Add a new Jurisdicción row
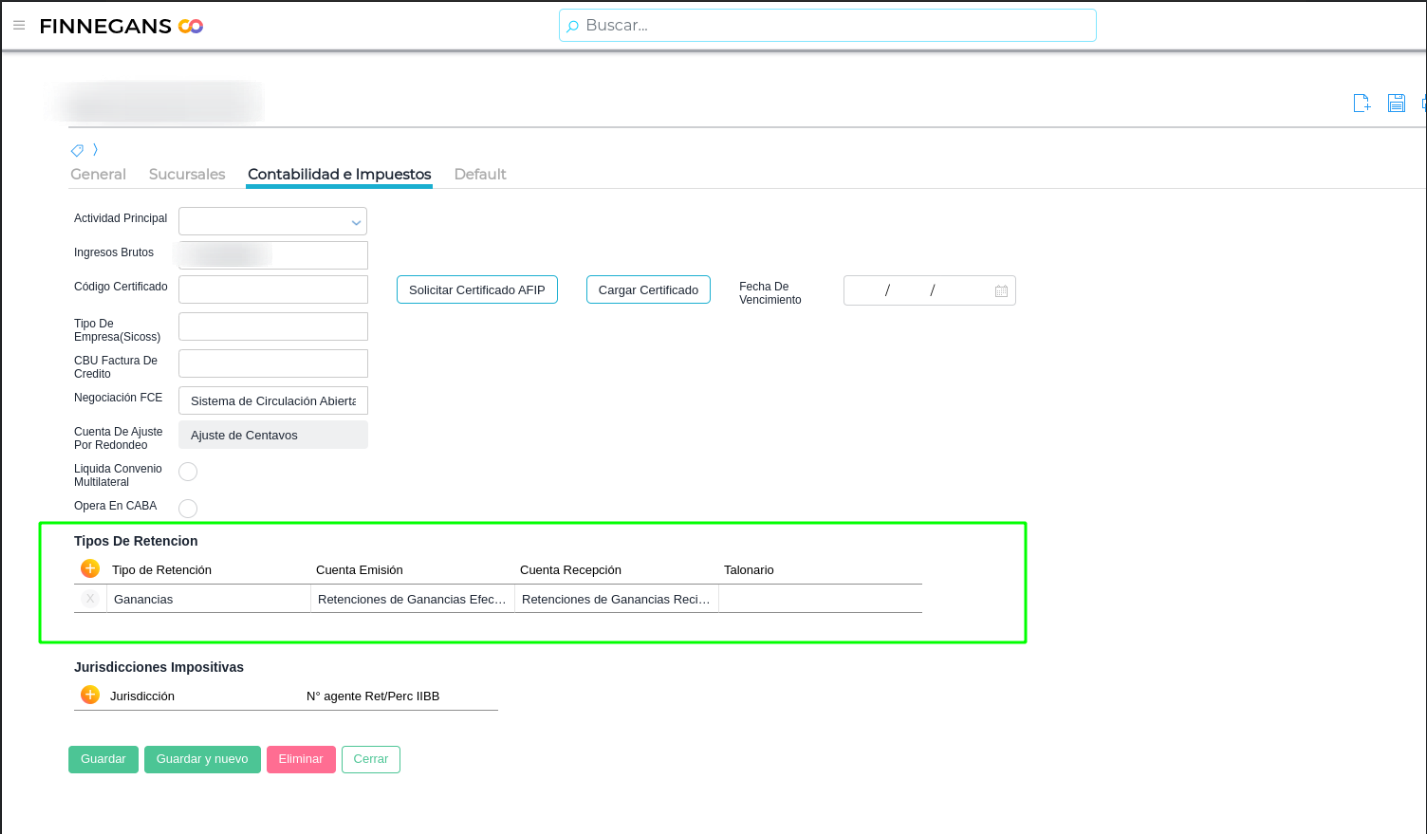This screenshot has width=1427, height=834. [90, 695]
